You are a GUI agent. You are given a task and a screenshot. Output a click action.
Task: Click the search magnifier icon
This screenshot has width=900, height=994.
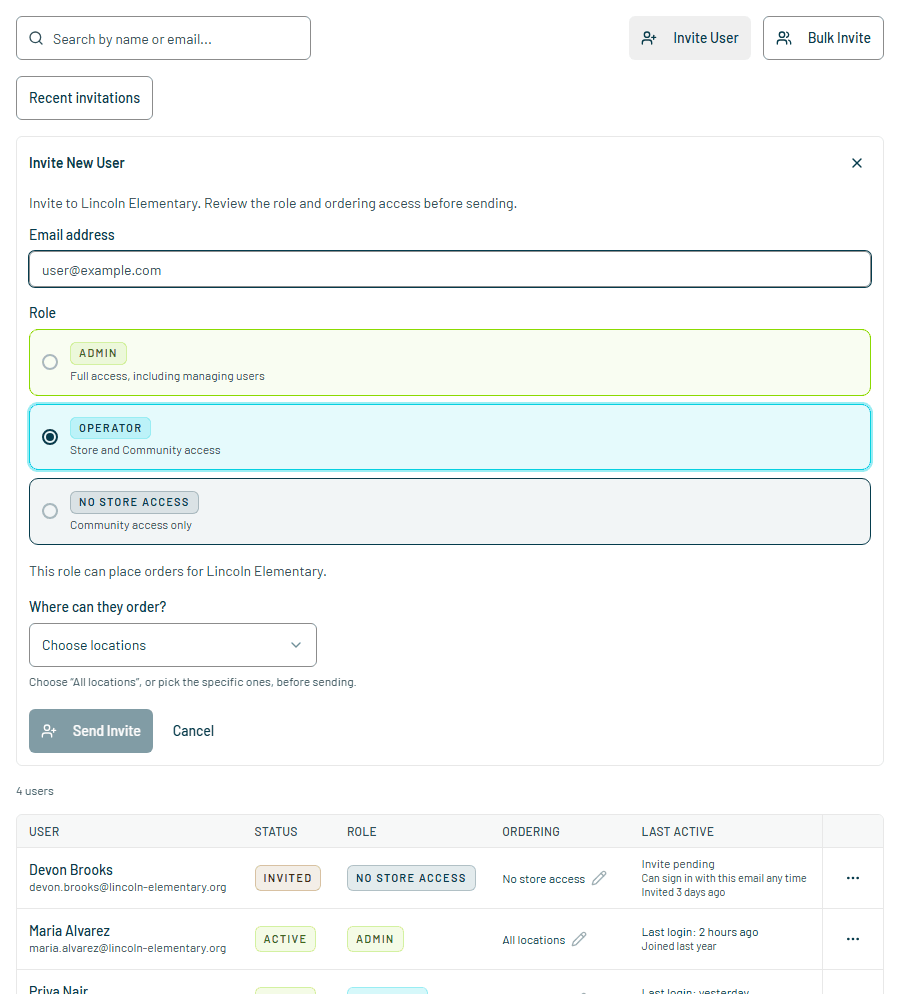coord(36,39)
